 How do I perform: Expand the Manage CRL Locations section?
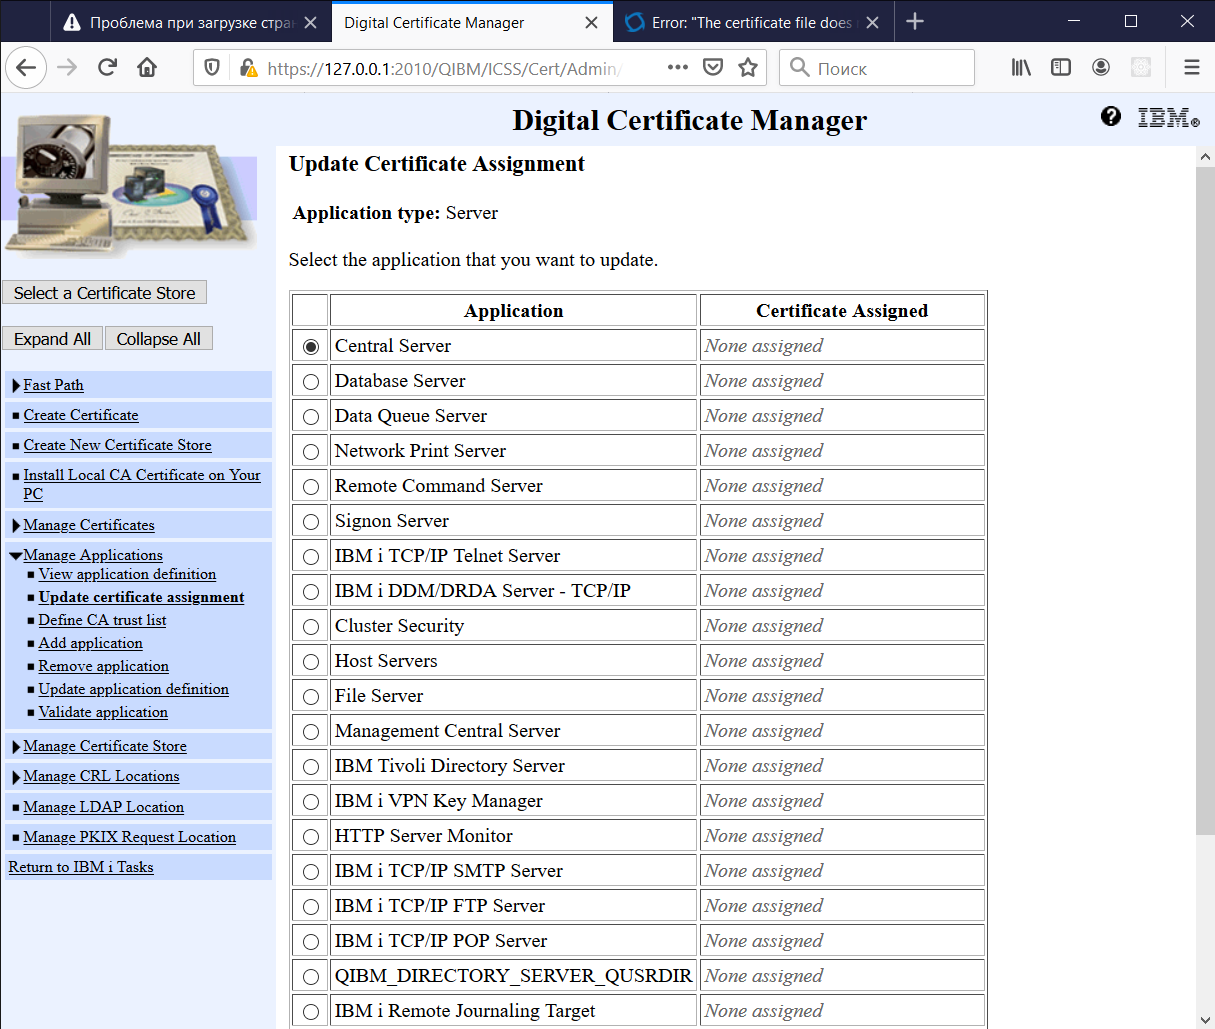click(x=16, y=777)
